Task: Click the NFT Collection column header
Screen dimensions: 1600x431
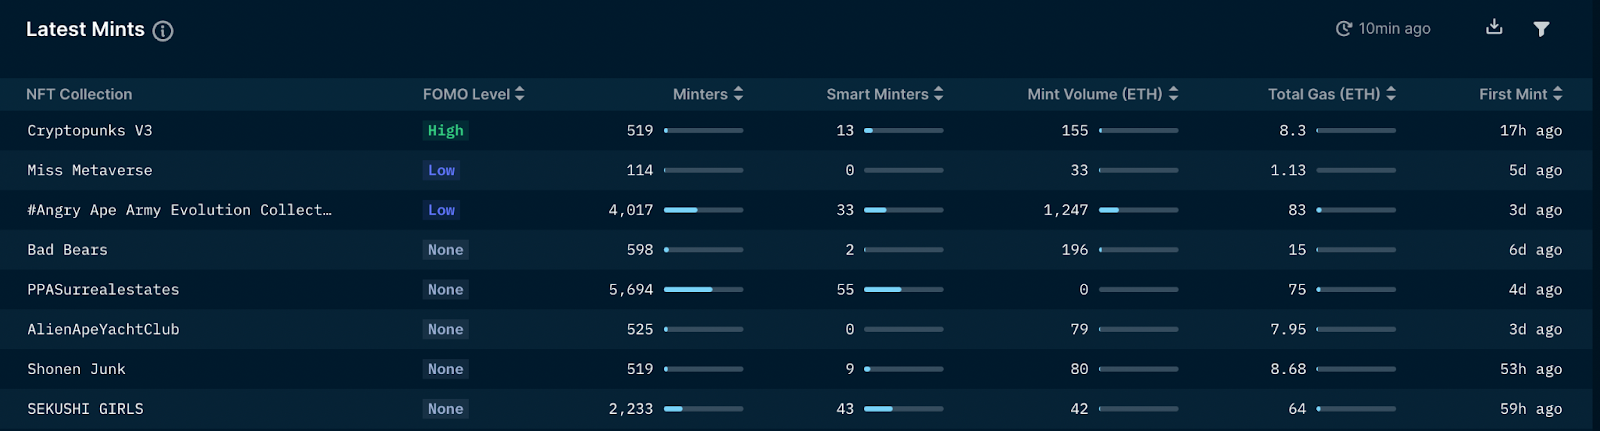Action: [79, 94]
